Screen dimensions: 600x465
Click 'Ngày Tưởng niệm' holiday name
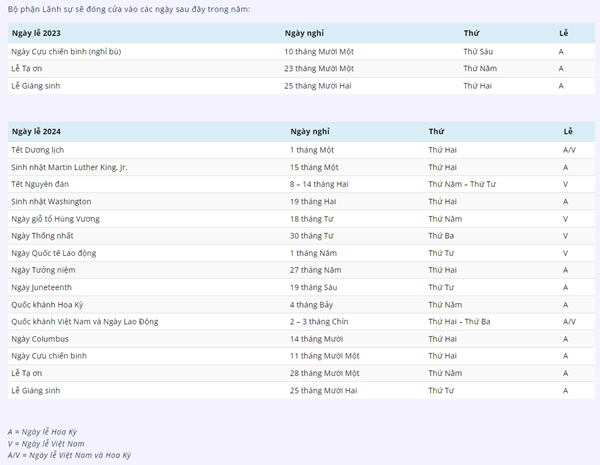pos(43,270)
